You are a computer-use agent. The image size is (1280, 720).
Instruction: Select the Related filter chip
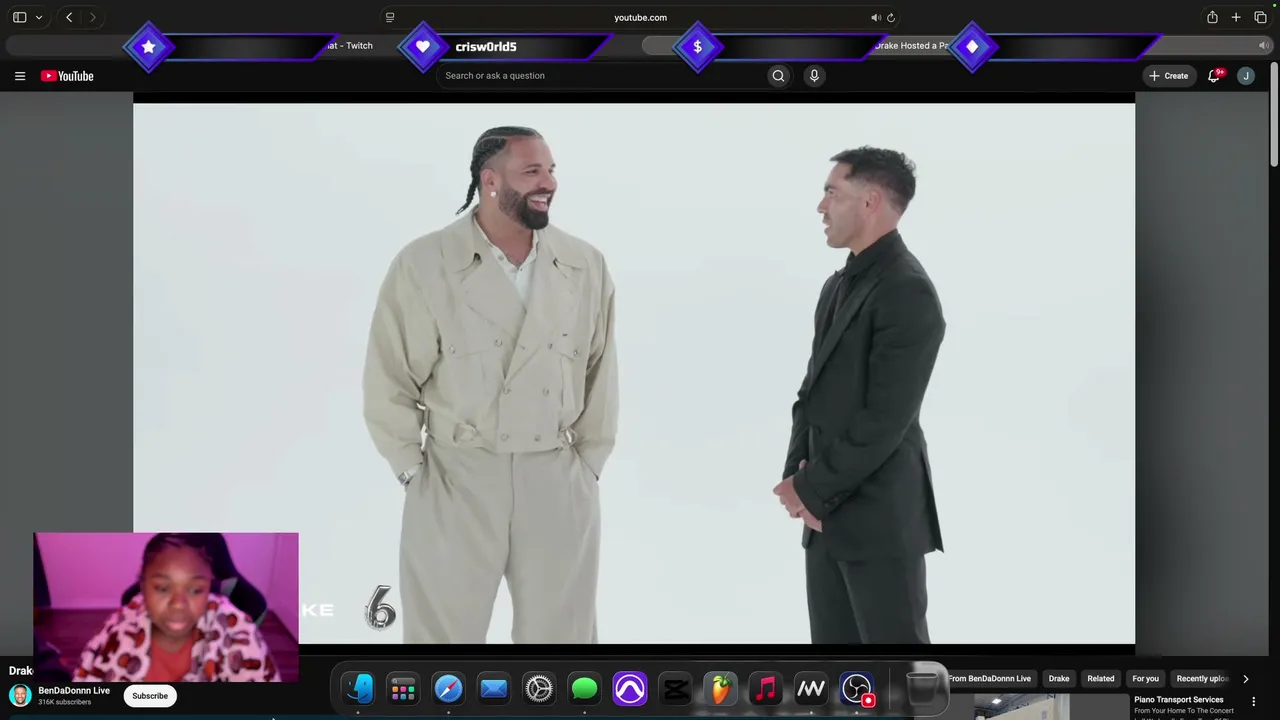tap(1101, 679)
